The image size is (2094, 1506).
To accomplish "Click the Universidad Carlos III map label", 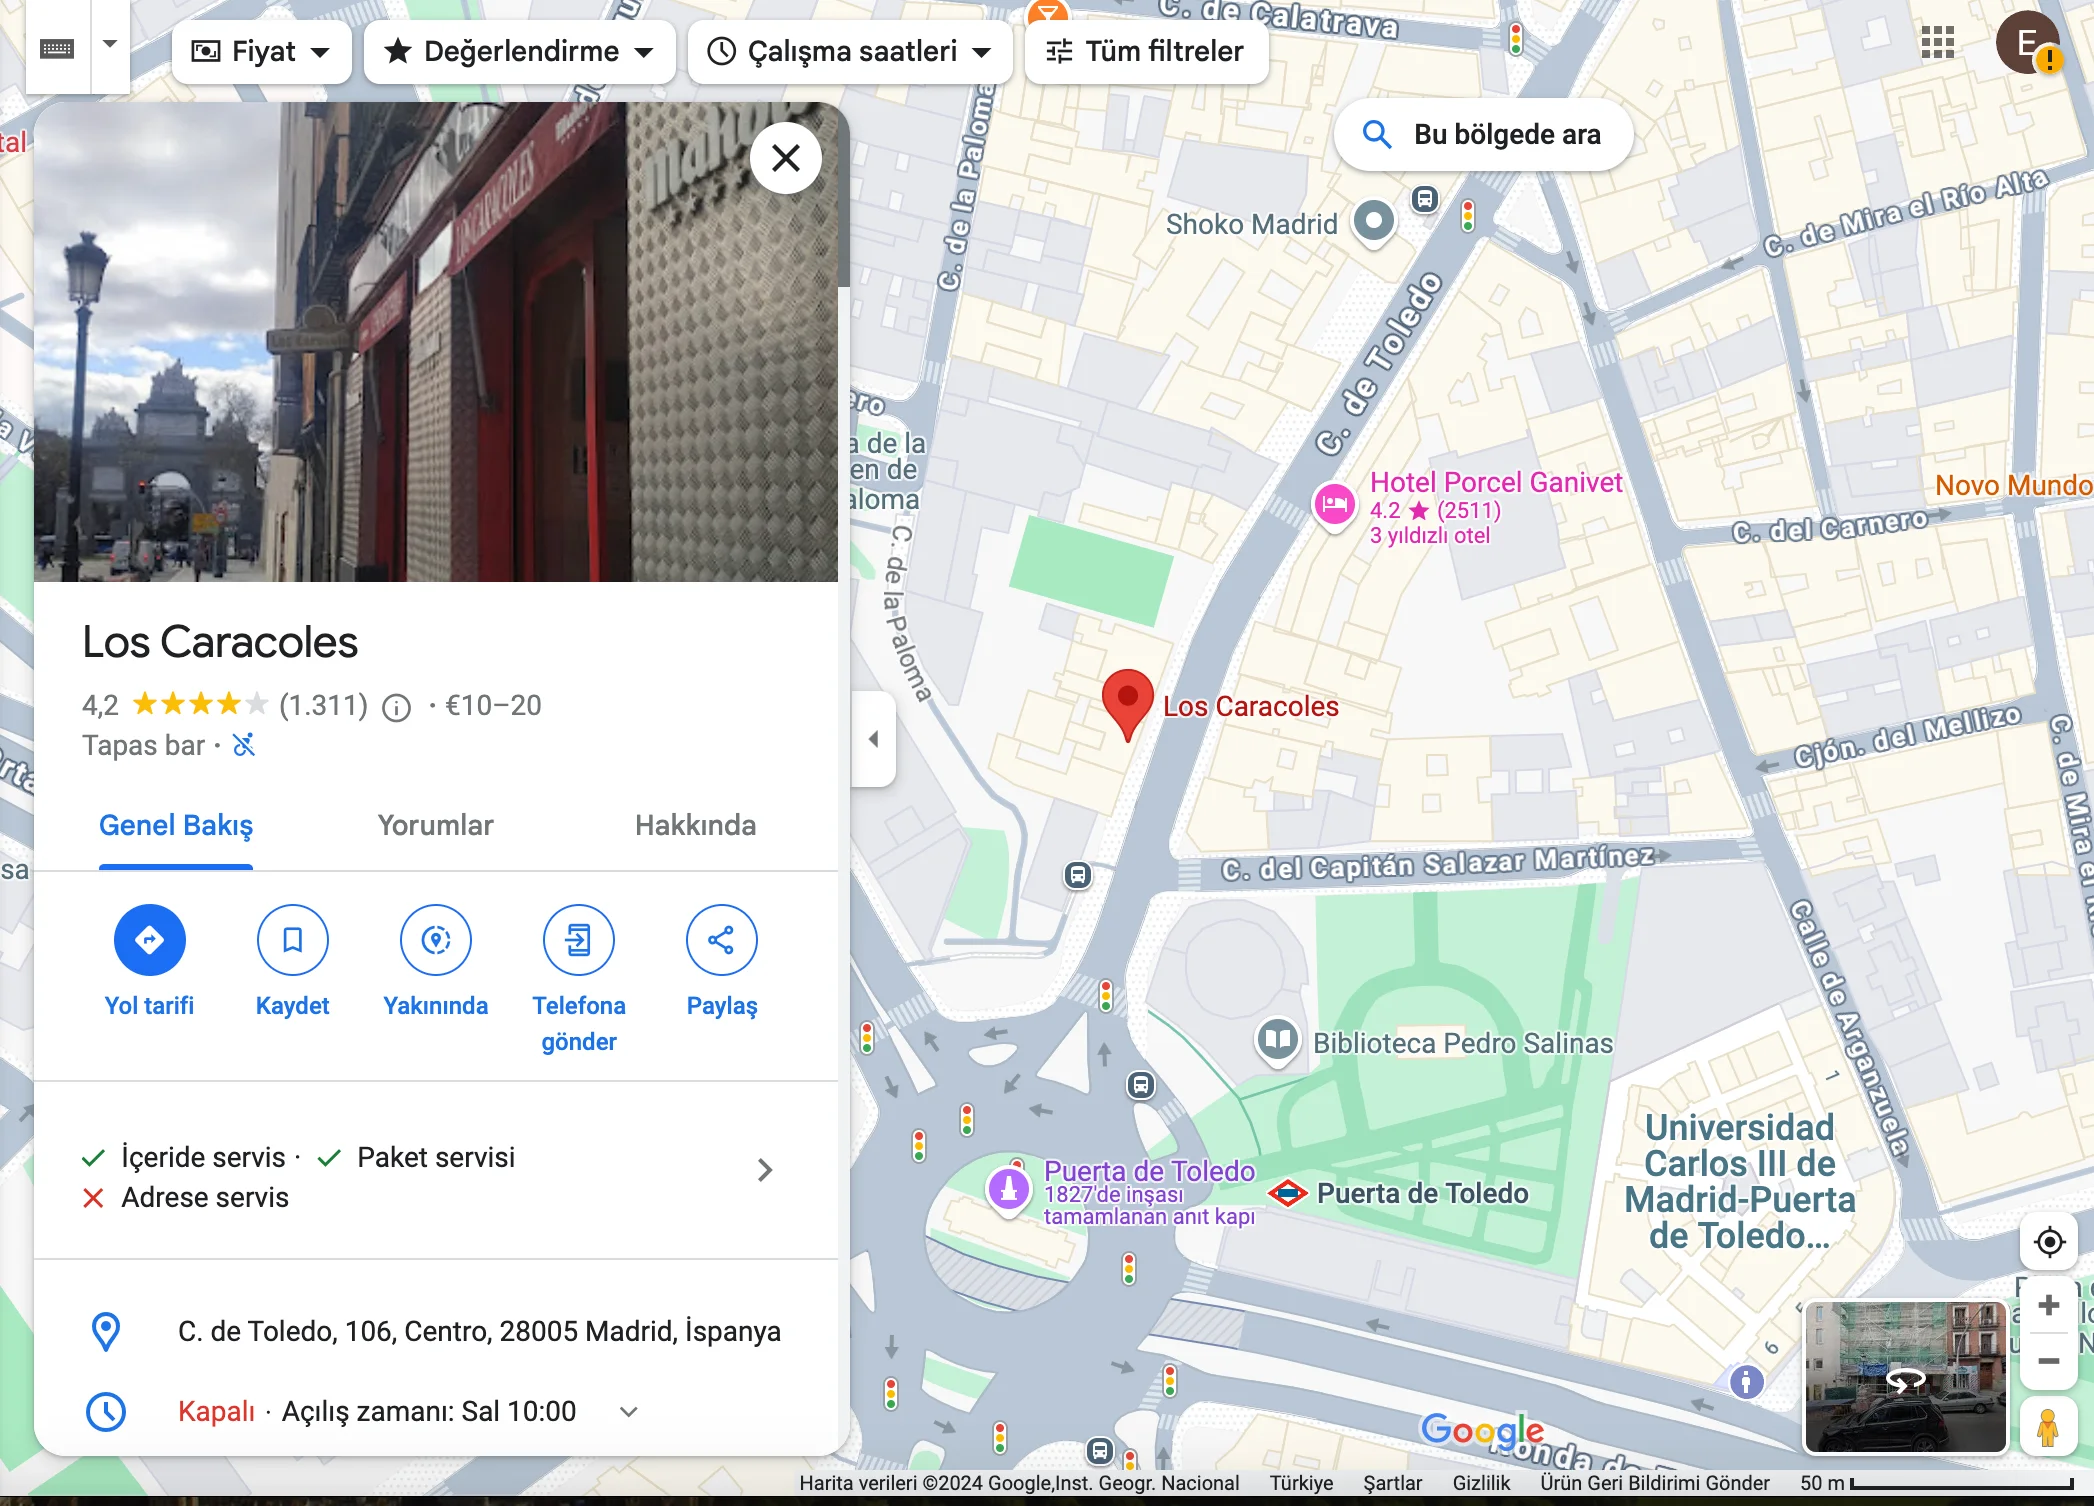I will click(x=1739, y=1181).
